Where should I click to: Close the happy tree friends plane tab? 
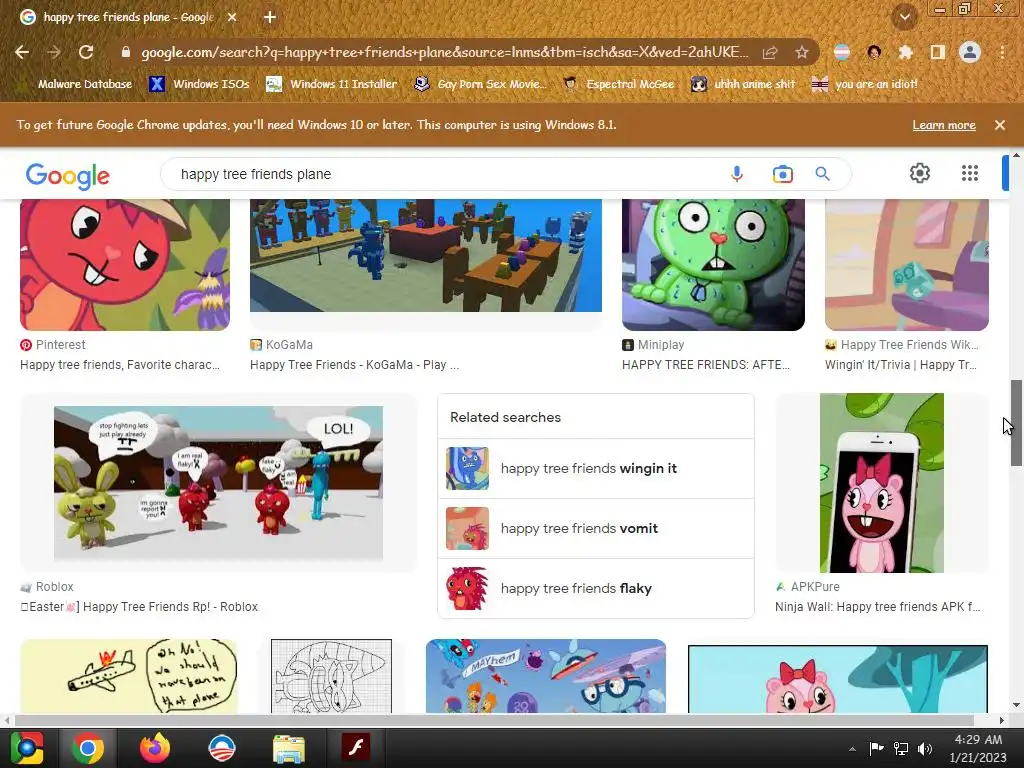232,17
